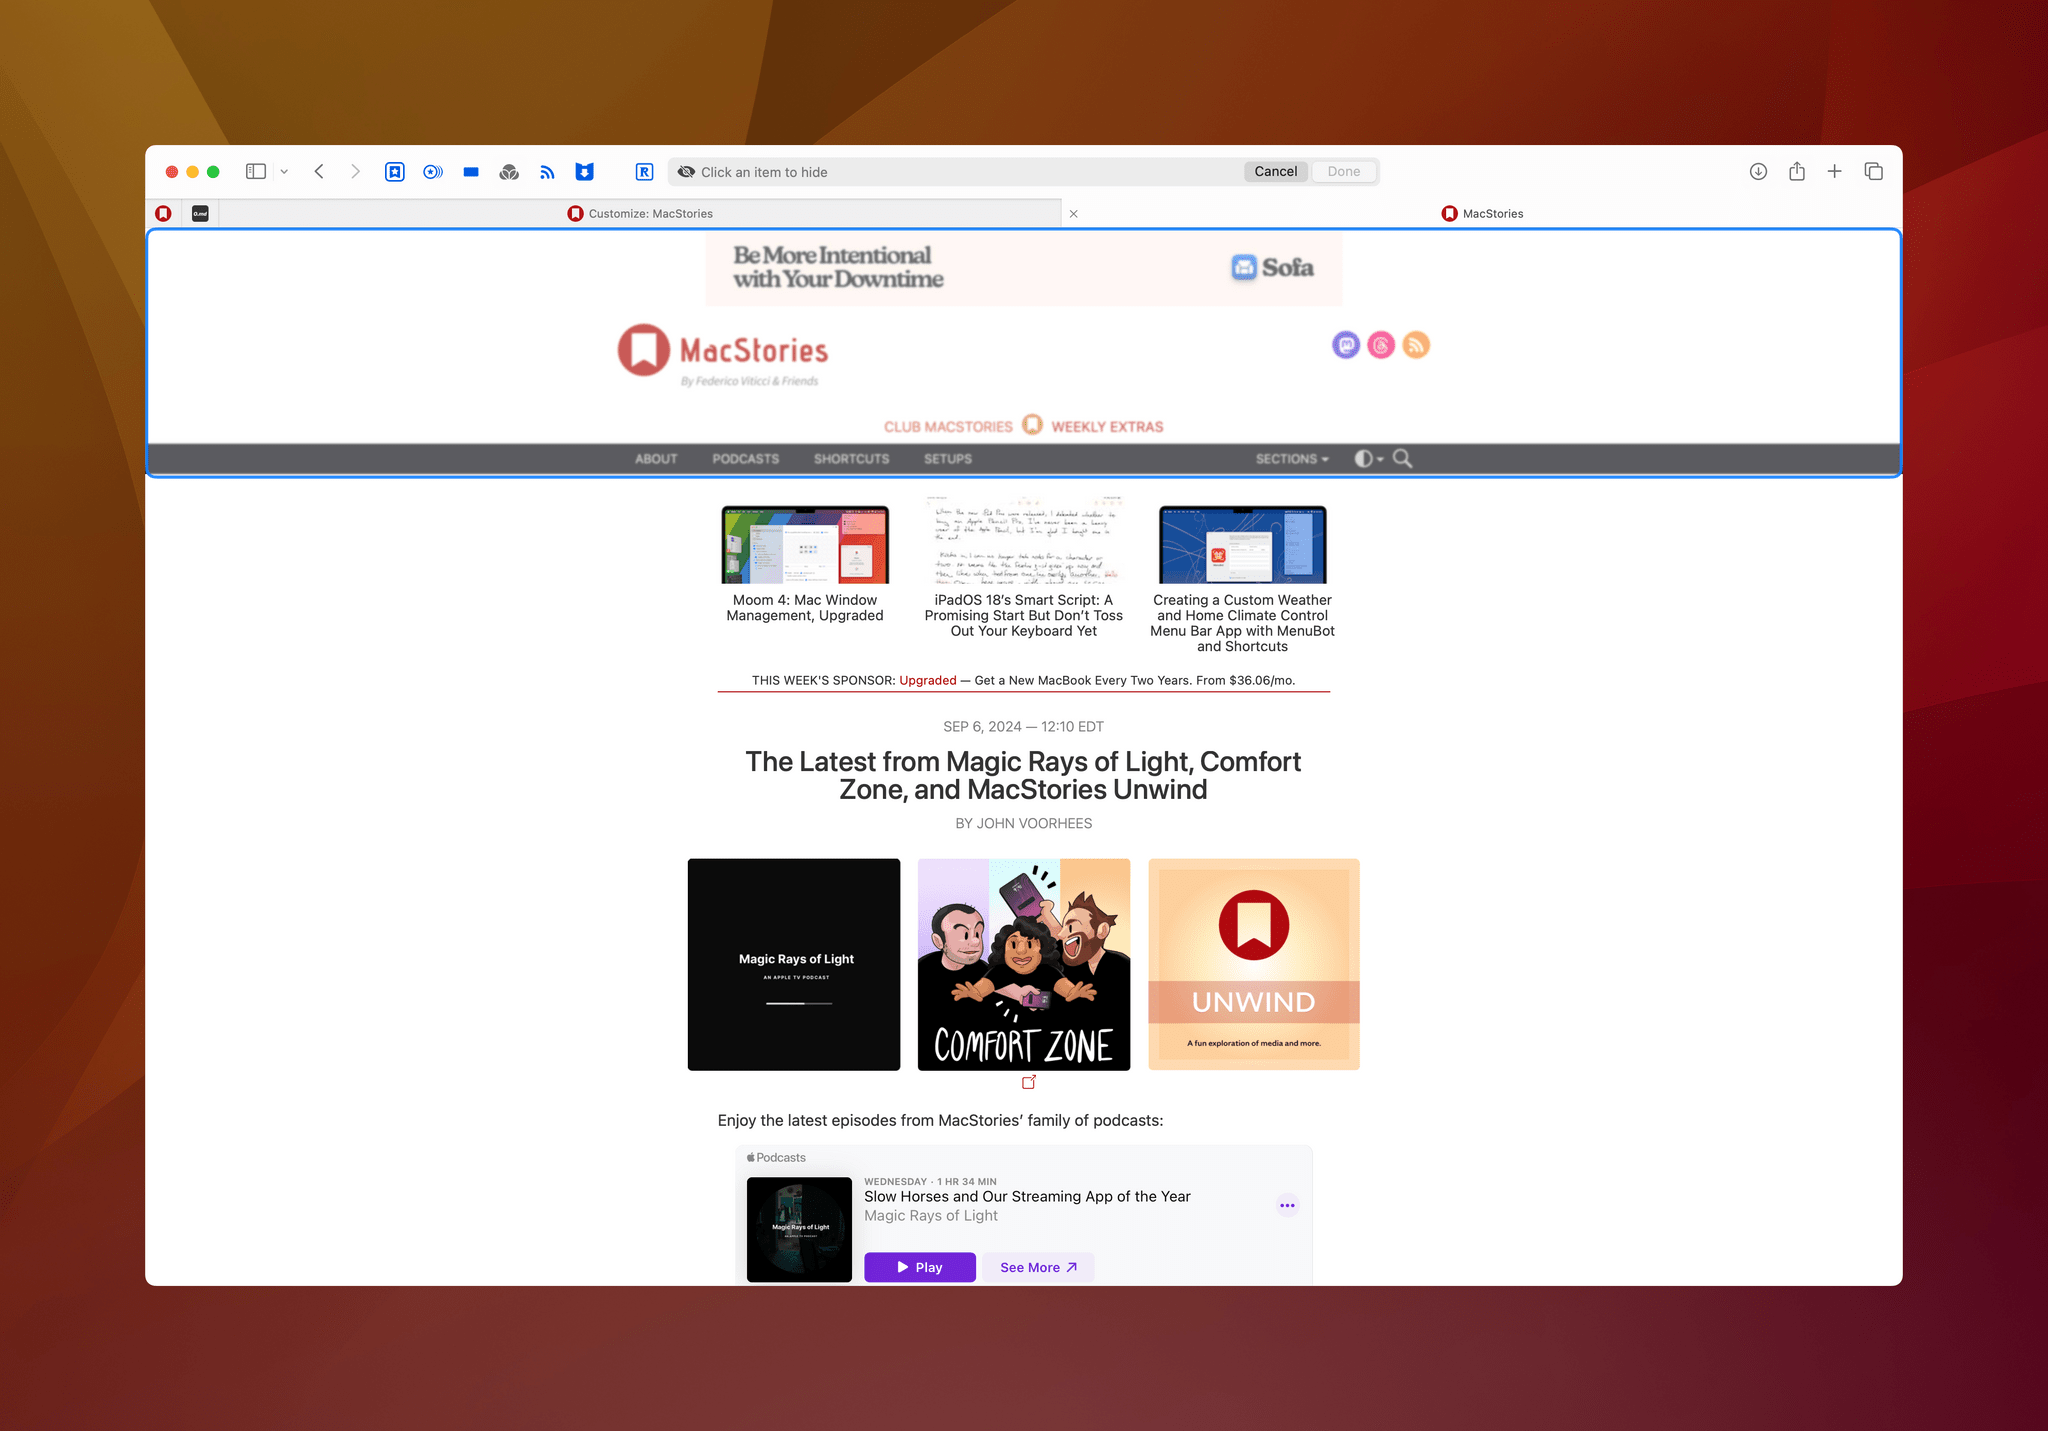
Task: Select the pinned dark md tab icon
Action: point(200,213)
